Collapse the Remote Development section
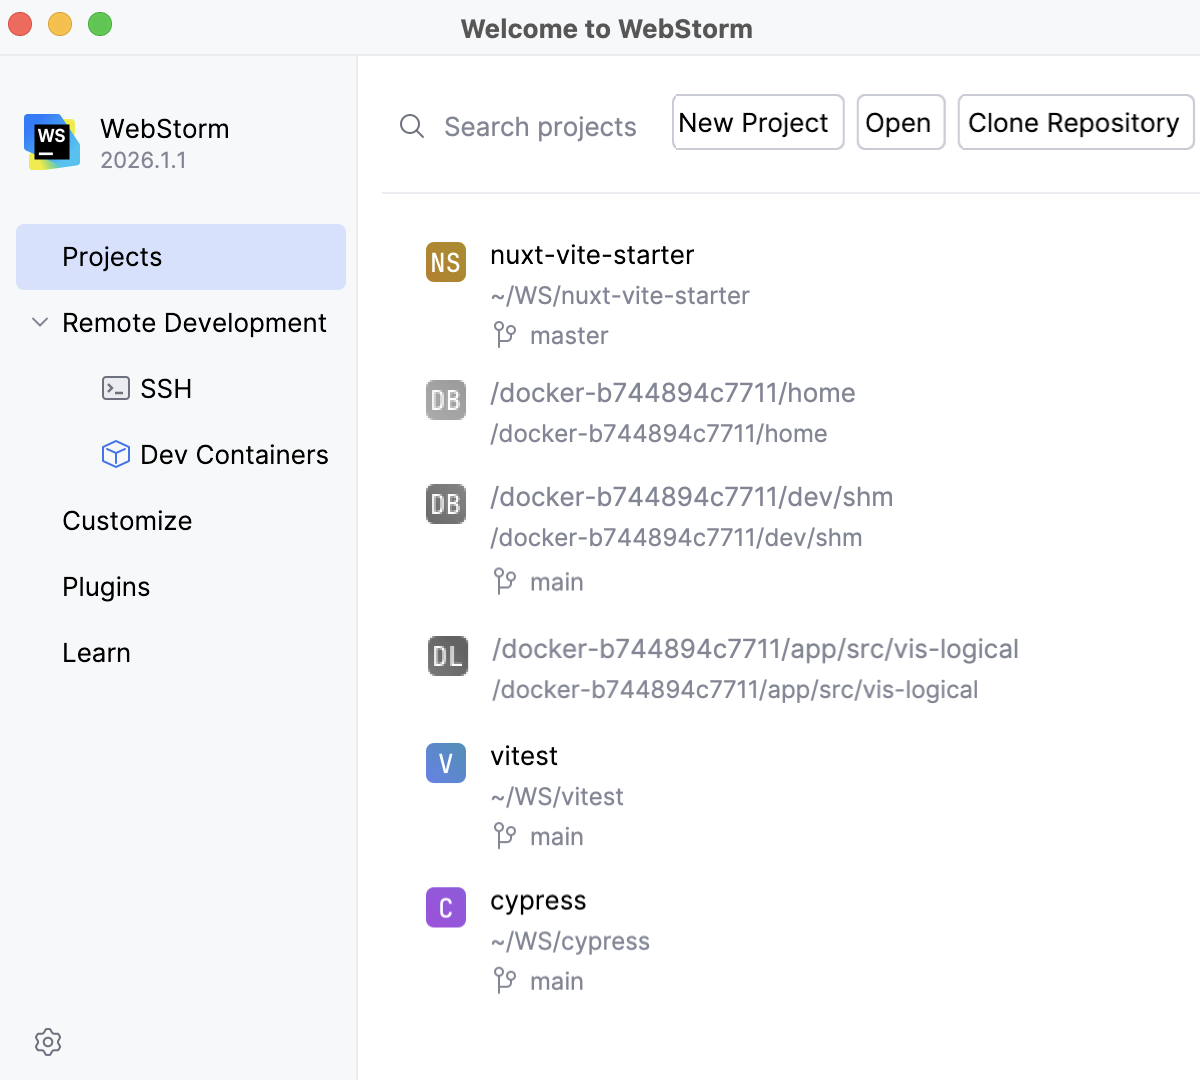 coord(40,322)
